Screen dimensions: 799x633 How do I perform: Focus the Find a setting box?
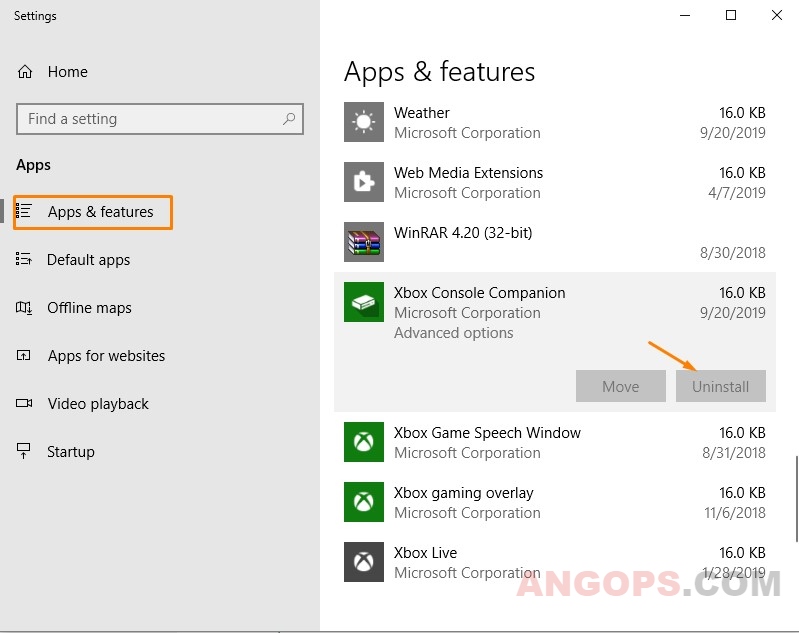[160, 119]
